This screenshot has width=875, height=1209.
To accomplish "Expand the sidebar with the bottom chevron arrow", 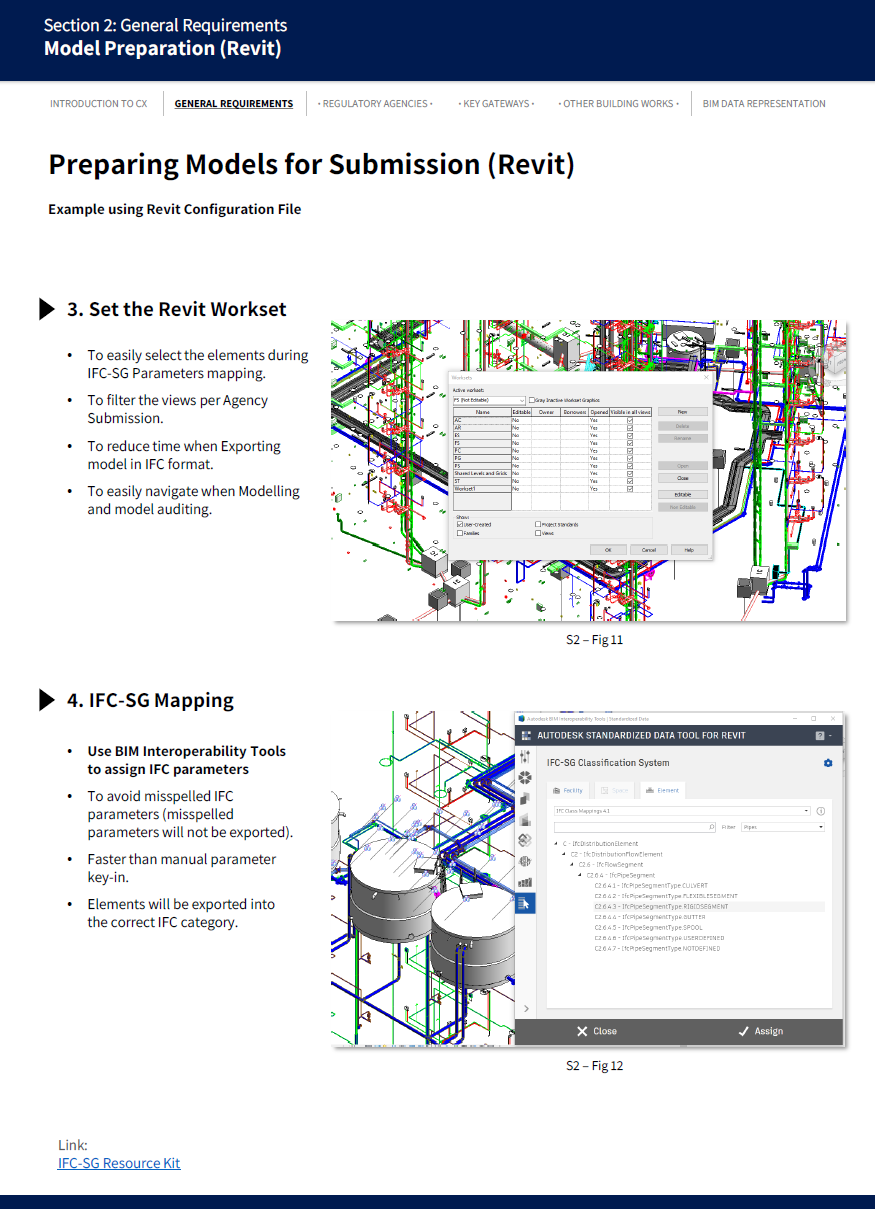I will pyautogui.click(x=526, y=1008).
